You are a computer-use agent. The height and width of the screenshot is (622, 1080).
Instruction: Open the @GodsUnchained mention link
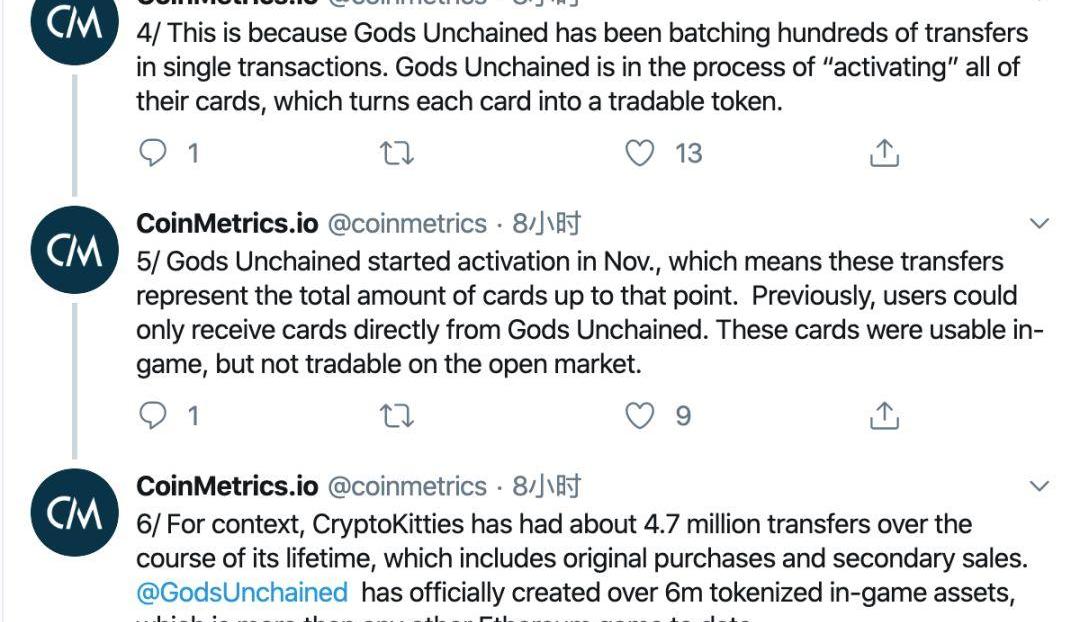(242, 592)
